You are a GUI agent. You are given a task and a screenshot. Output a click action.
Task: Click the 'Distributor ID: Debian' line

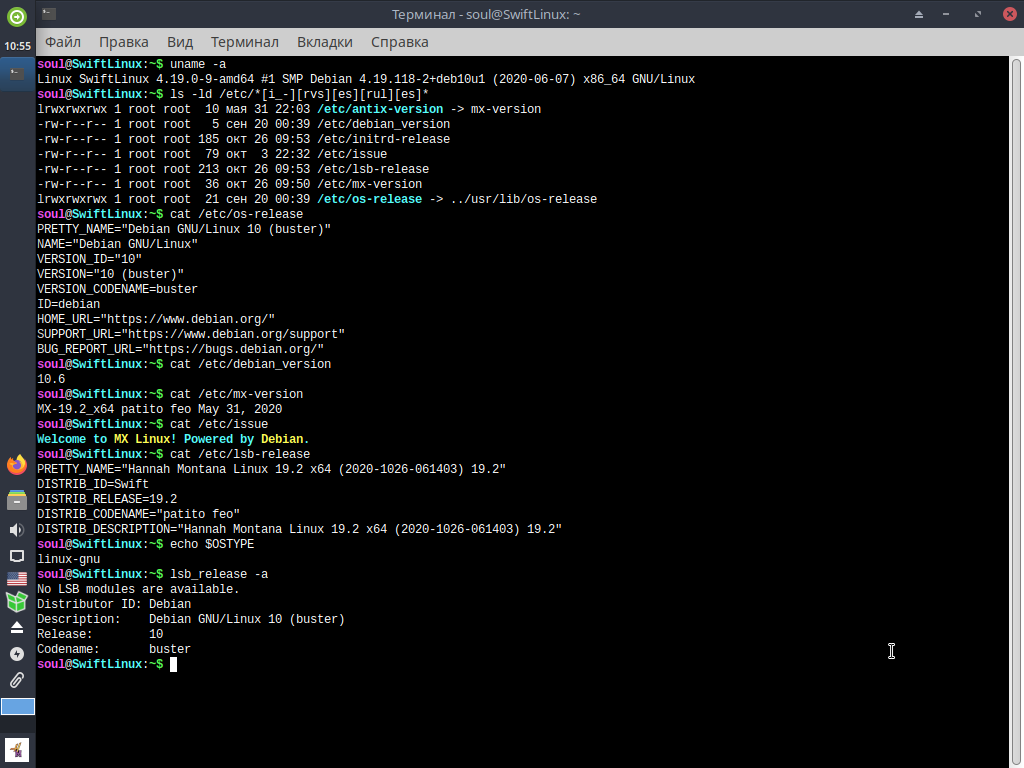114,605
